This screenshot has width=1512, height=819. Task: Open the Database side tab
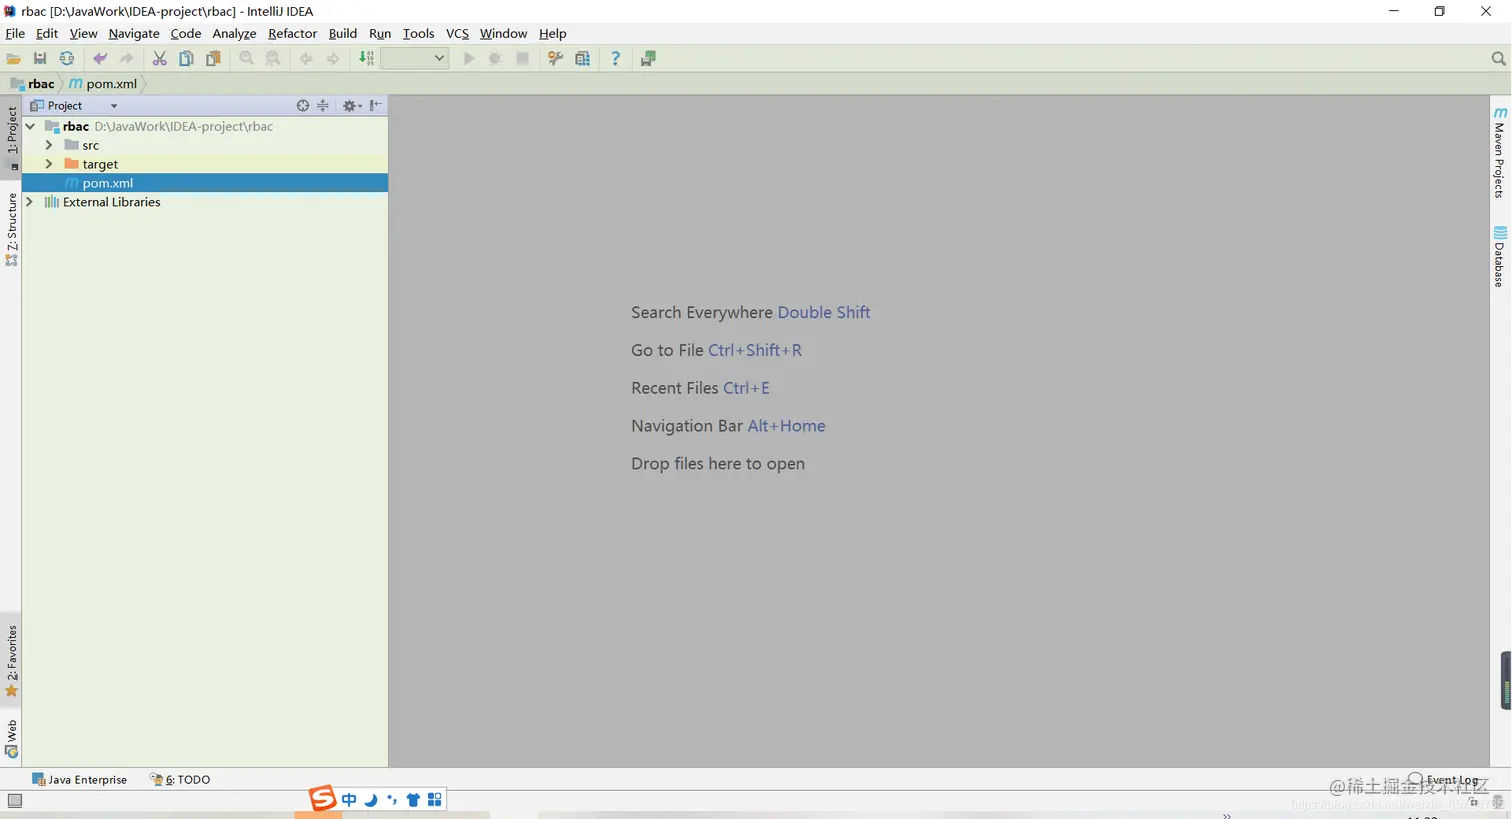[1499, 257]
